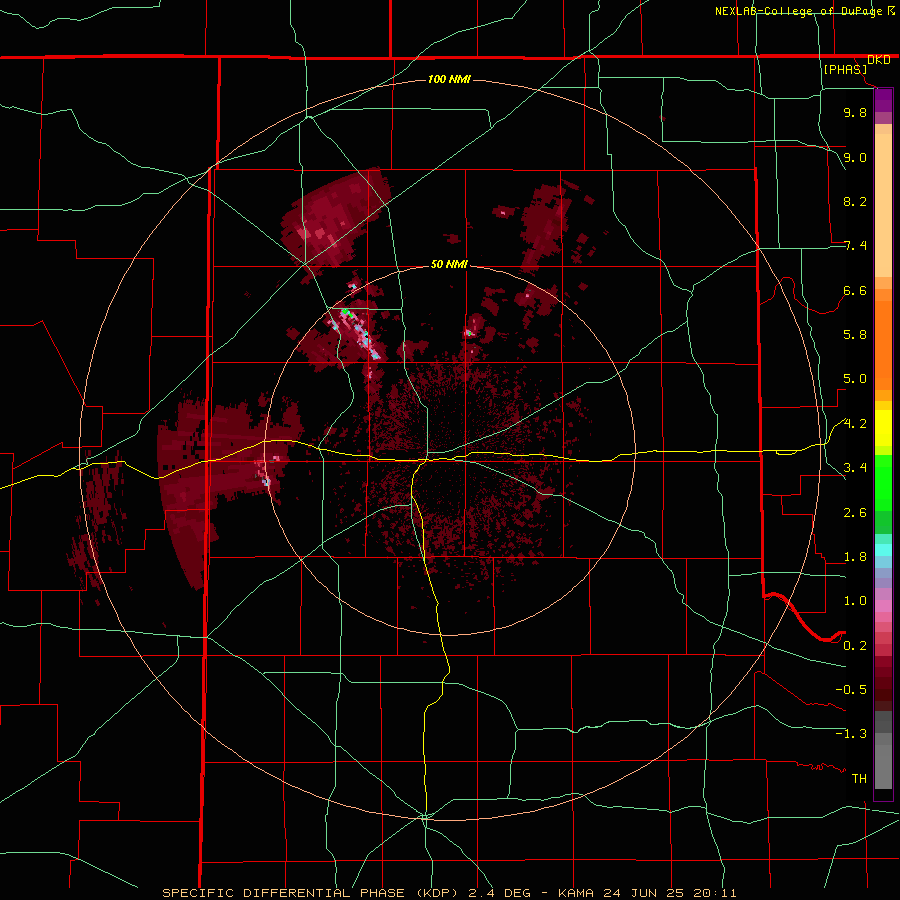Image resolution: width=900 pixels, height=900 pixels.
Task: Click the 5.8 scale value
Action: click(x=855, y=335)
